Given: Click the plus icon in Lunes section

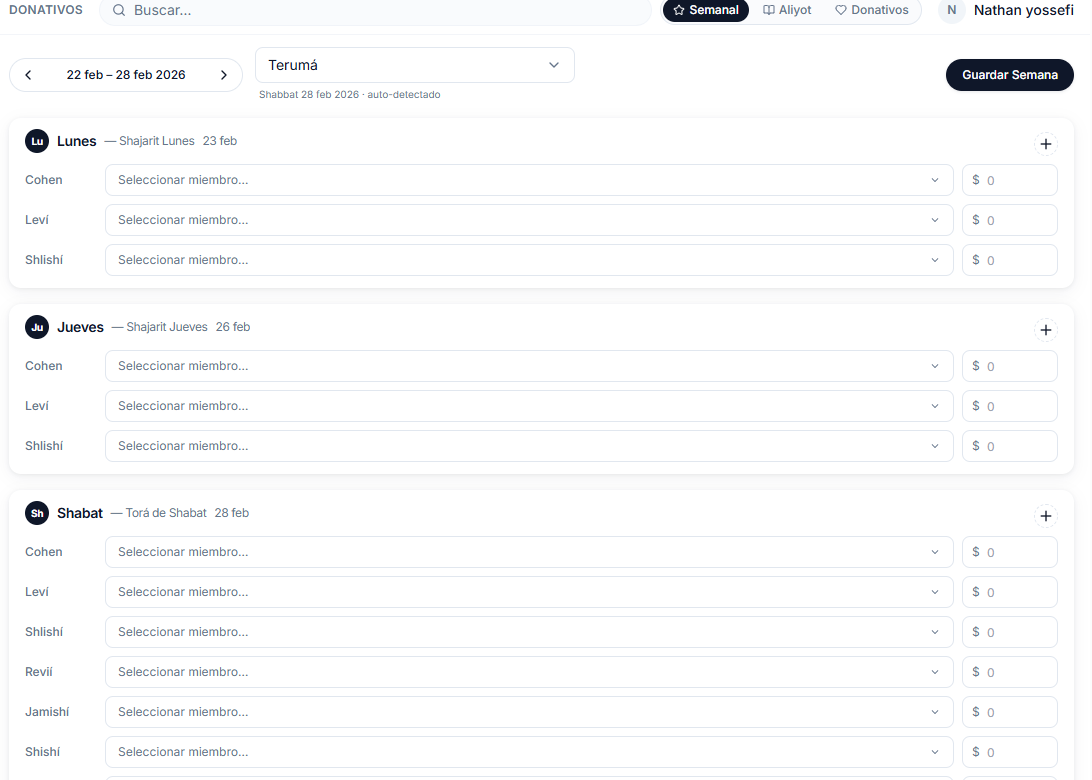Looking at the screenshot, I should coord(1045,144).
